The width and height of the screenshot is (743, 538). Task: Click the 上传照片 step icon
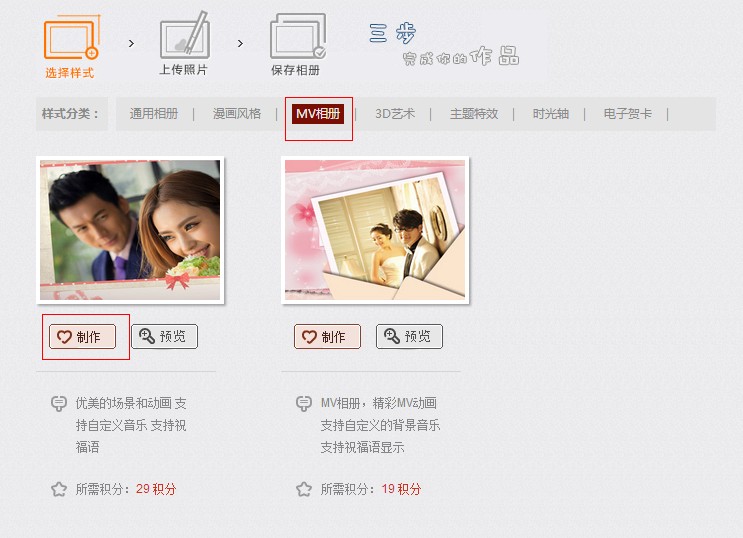185,35
